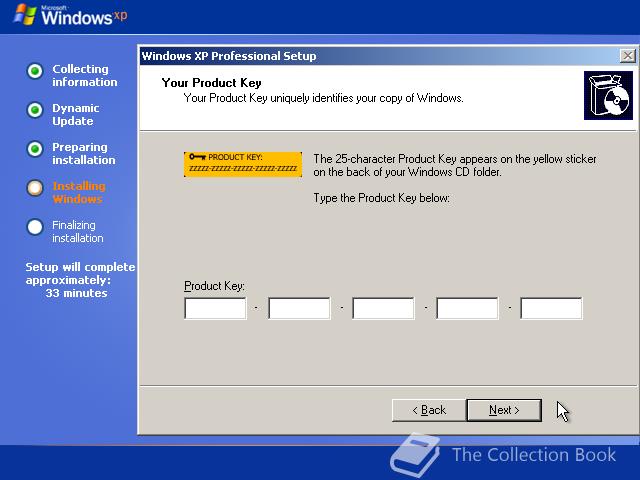Click the 'Finalizing installation' label
The width and height of the screenshot is (640, 480).
pos(78,231)
